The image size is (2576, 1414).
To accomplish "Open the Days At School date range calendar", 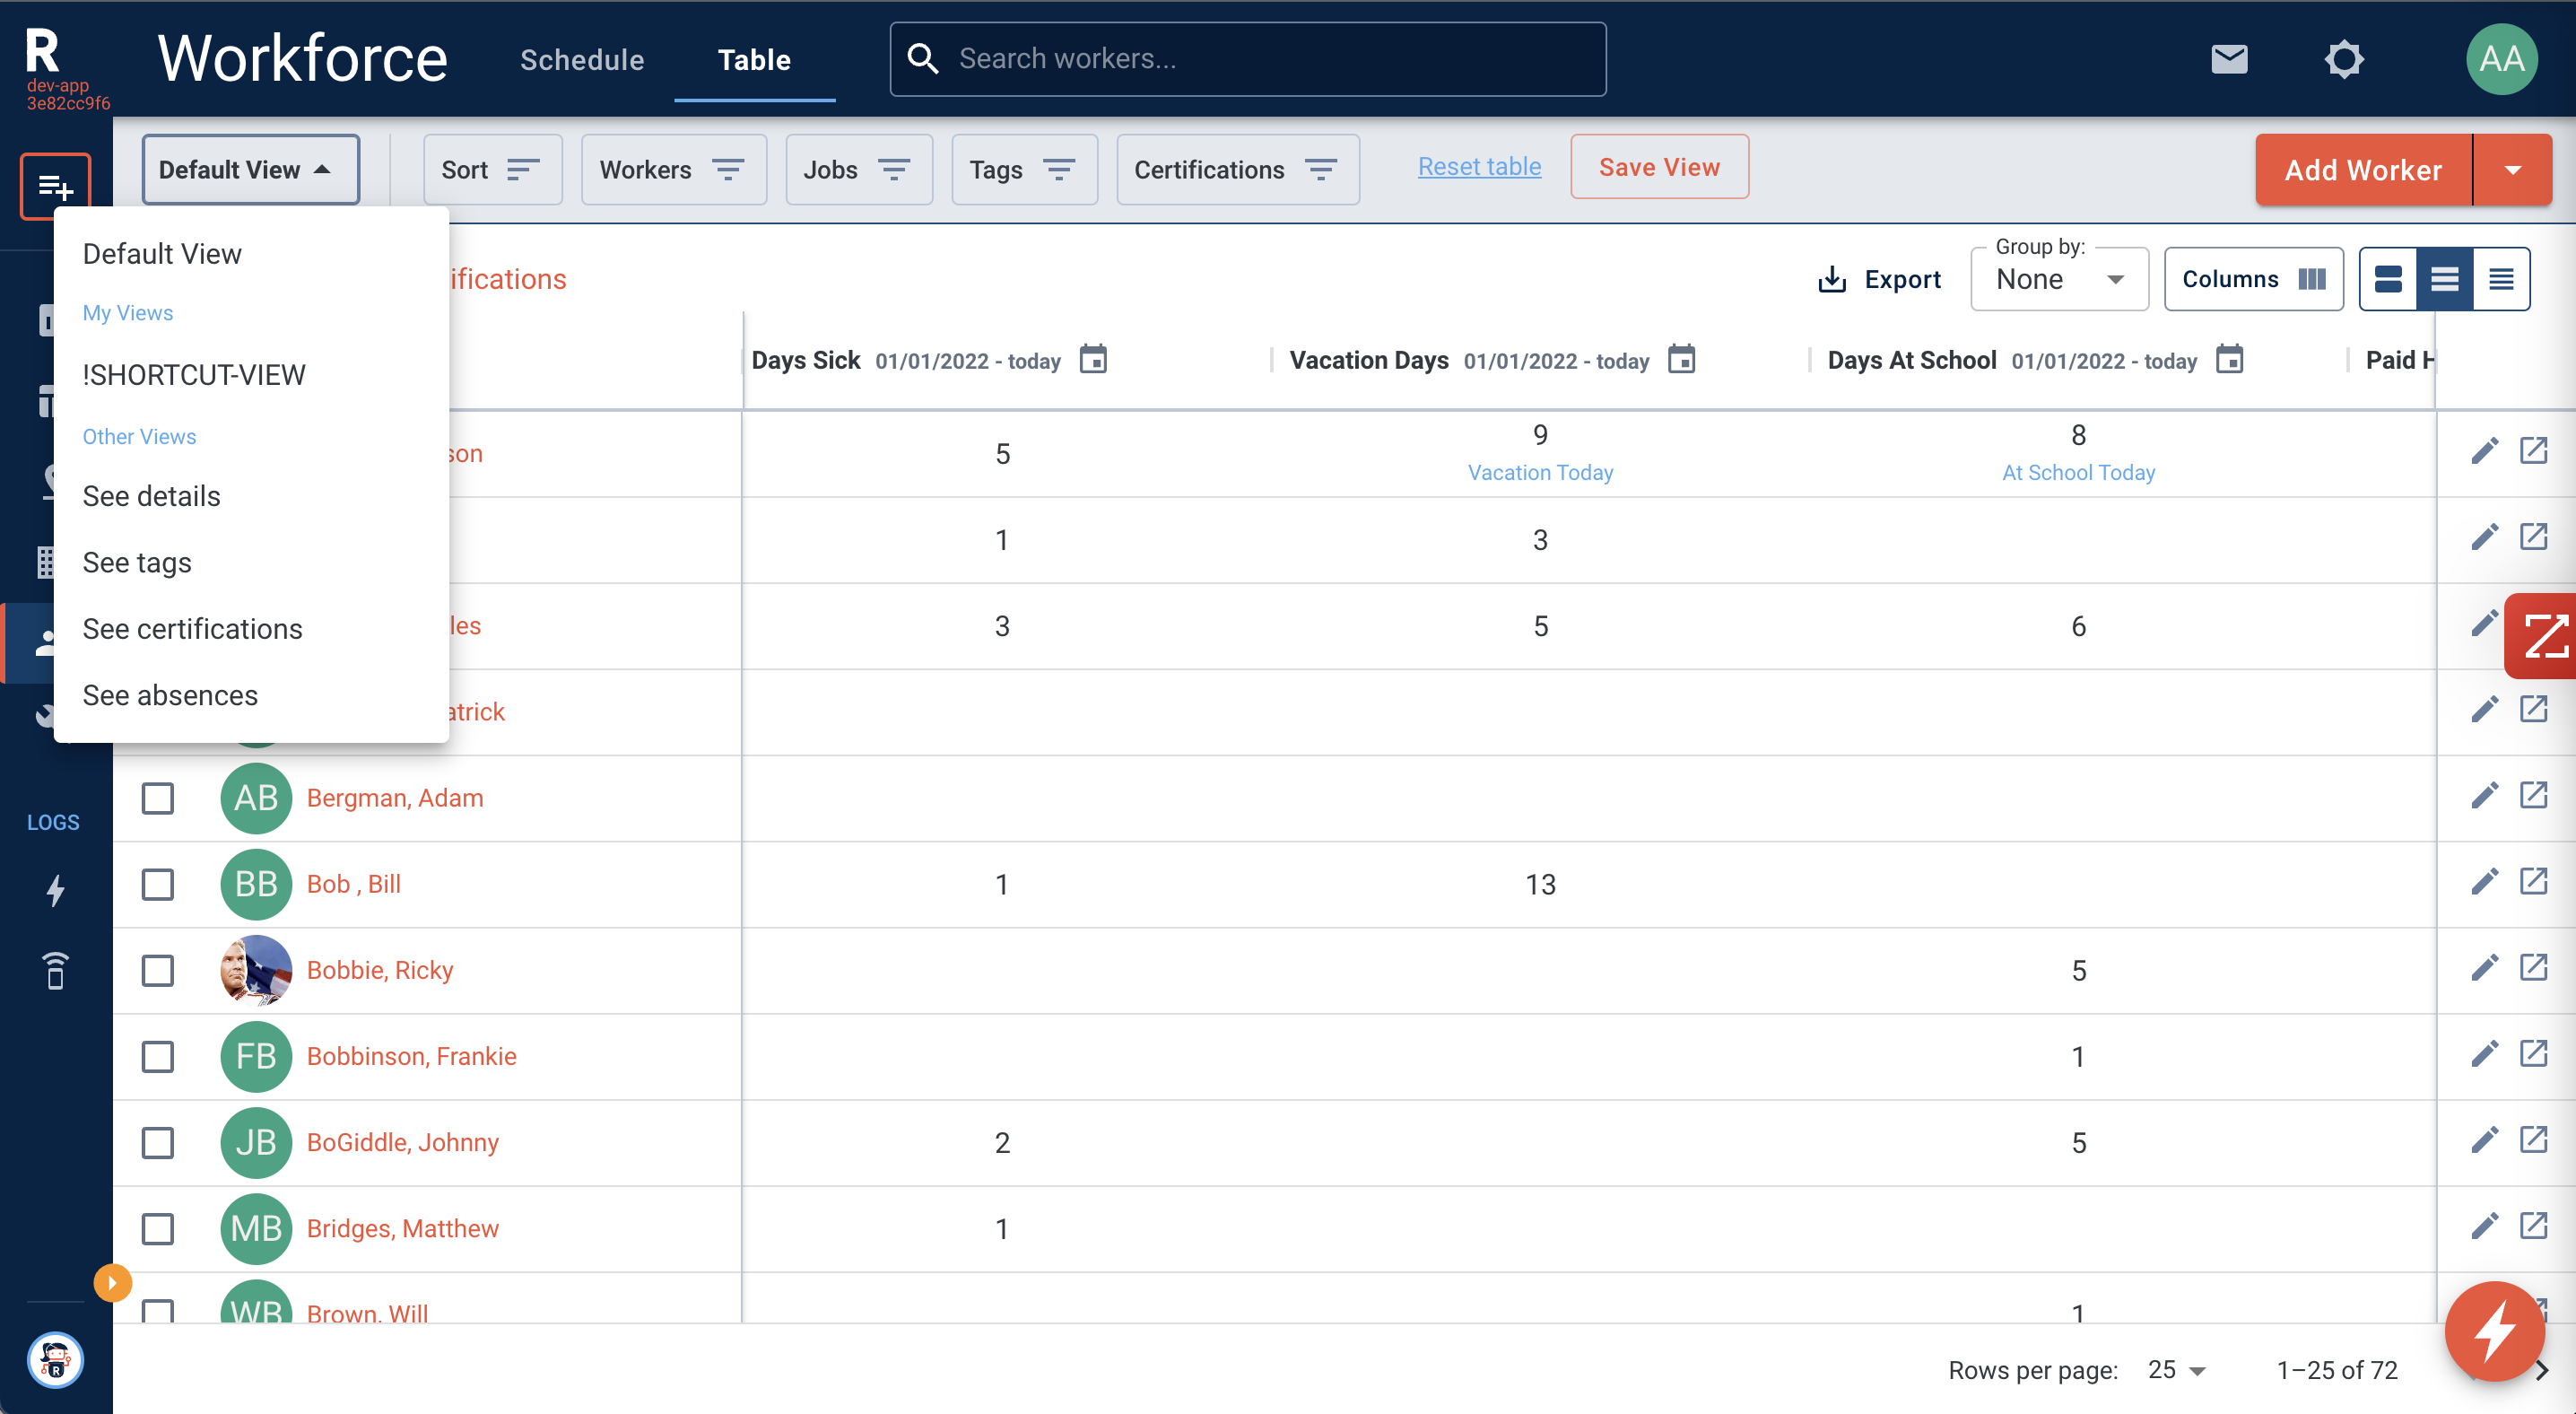I will coord(2229,359).
